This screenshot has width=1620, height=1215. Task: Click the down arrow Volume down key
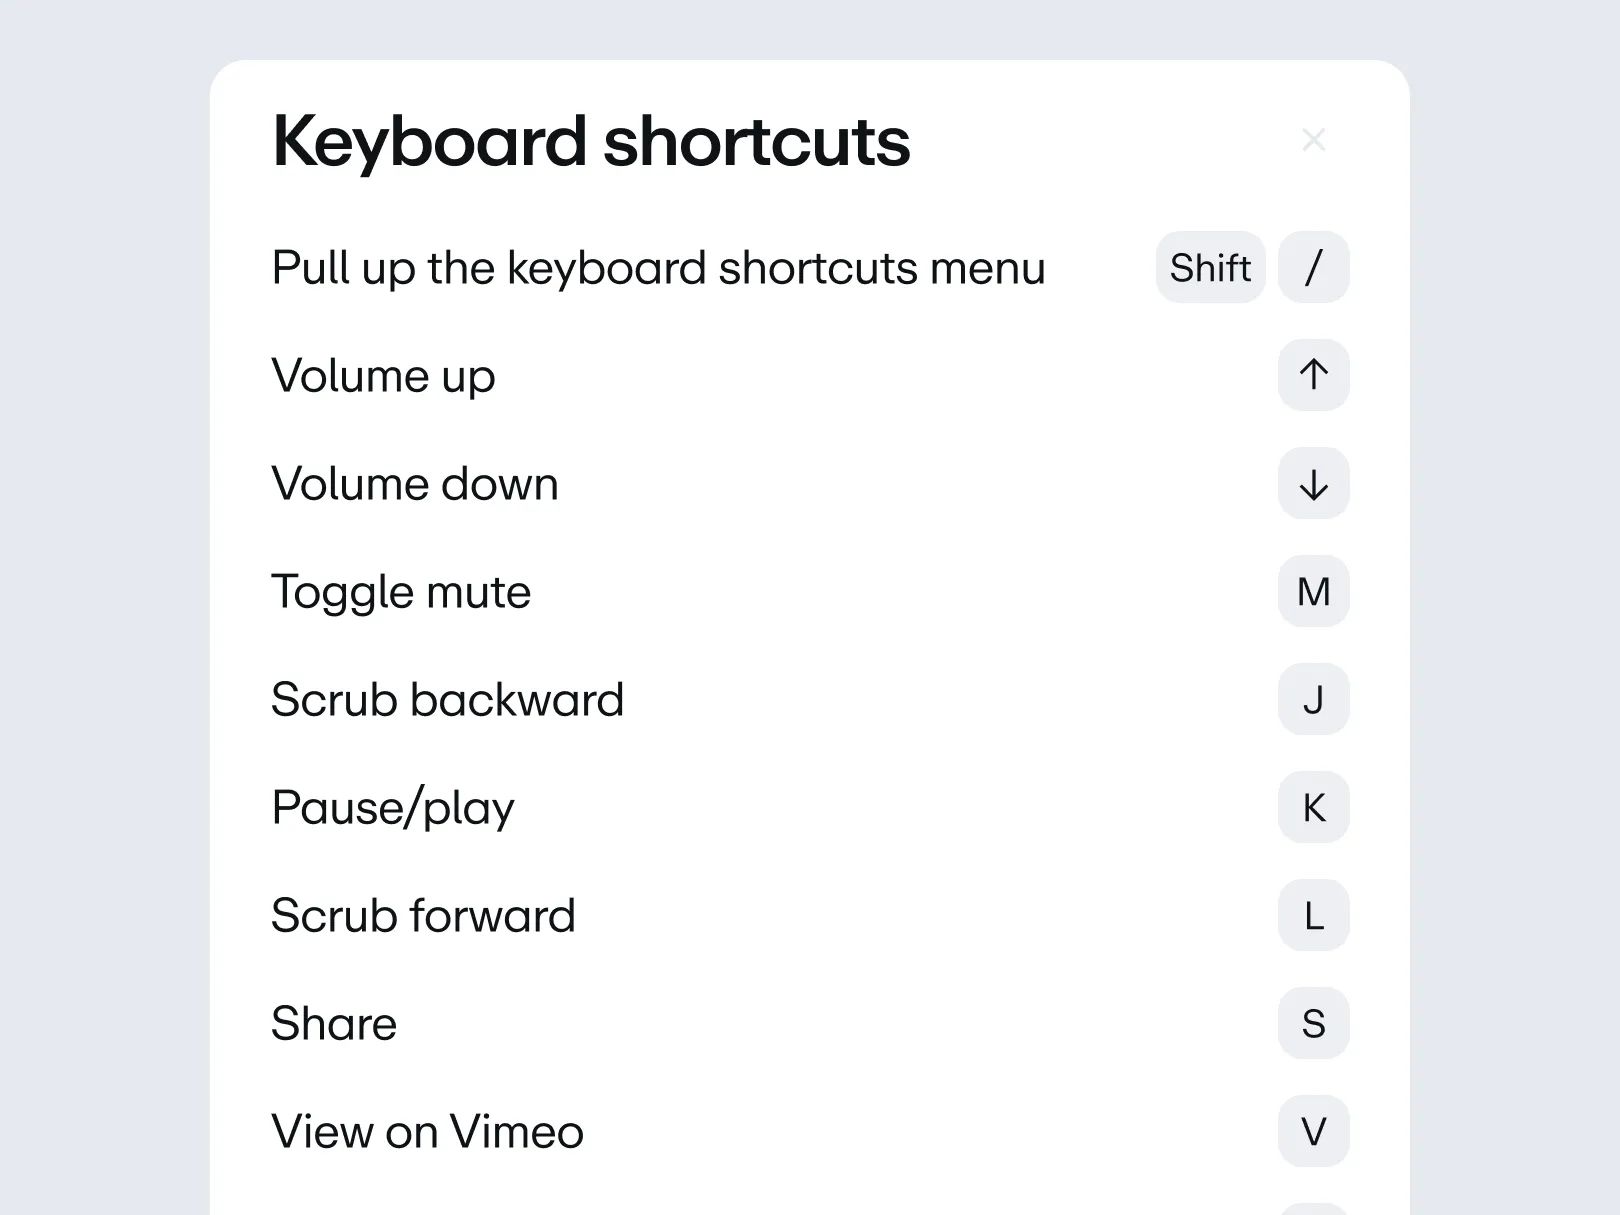pyautogui.click(x=1313, y=483)
